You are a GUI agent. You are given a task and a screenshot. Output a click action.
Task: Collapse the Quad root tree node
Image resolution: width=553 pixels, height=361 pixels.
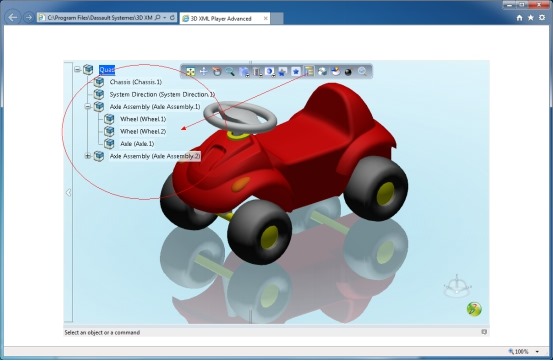click(77, 69)
